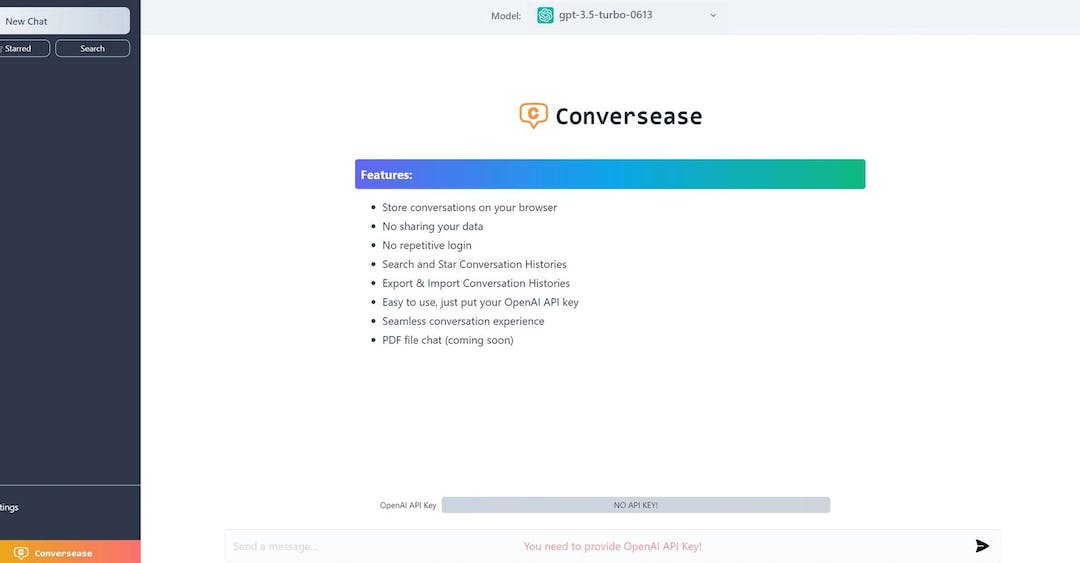Click the Features gradient banner
This screenshot has width=1080, height=563.
[610, 174]
